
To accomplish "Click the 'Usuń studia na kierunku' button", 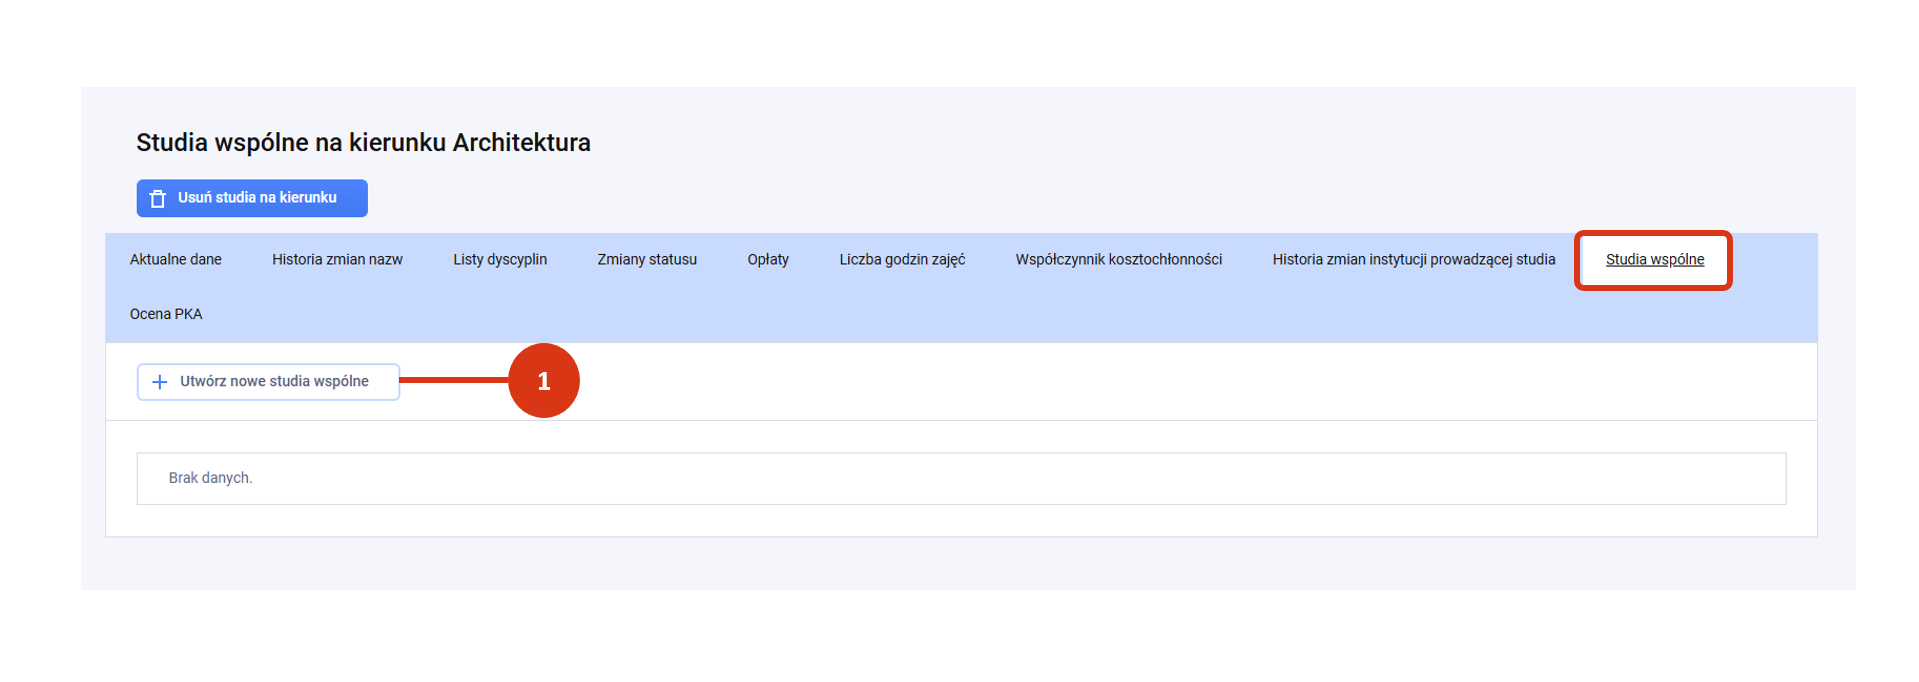I will click(252, 198).
